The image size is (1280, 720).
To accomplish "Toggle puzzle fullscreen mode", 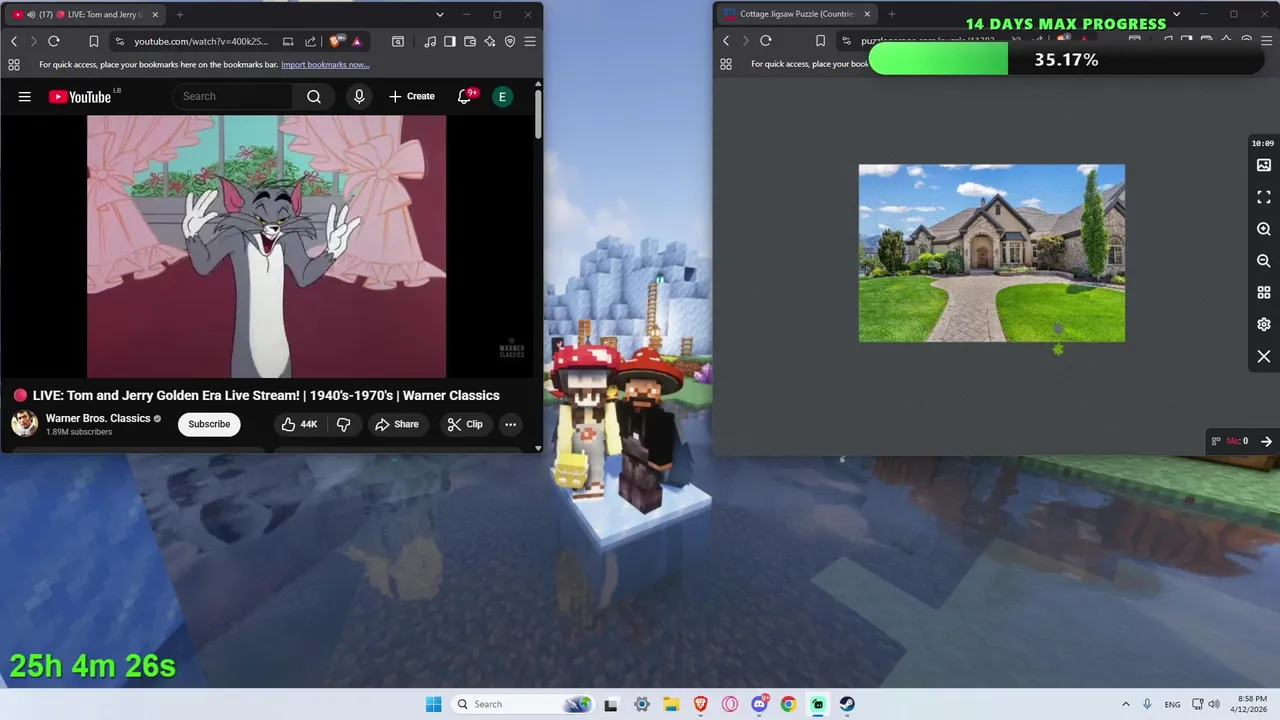I will tap(1264, 197).
